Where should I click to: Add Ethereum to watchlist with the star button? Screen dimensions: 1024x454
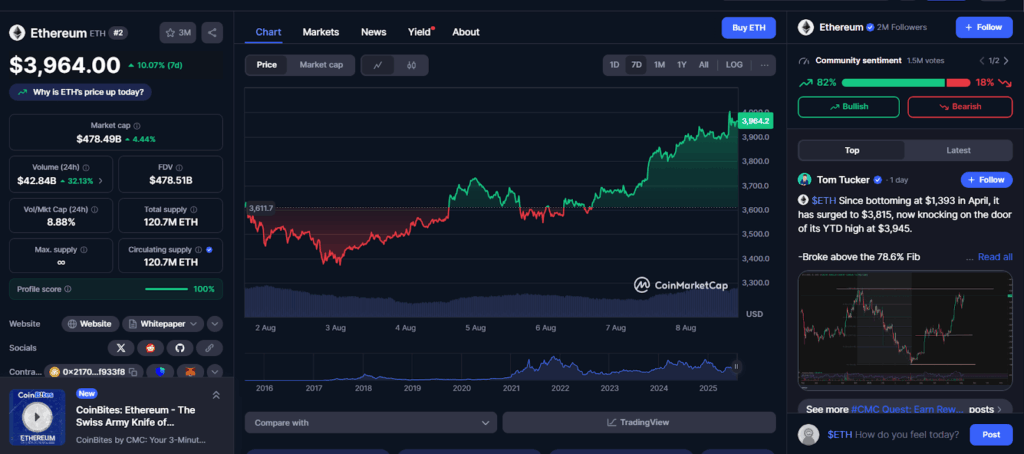pos(178,33)
